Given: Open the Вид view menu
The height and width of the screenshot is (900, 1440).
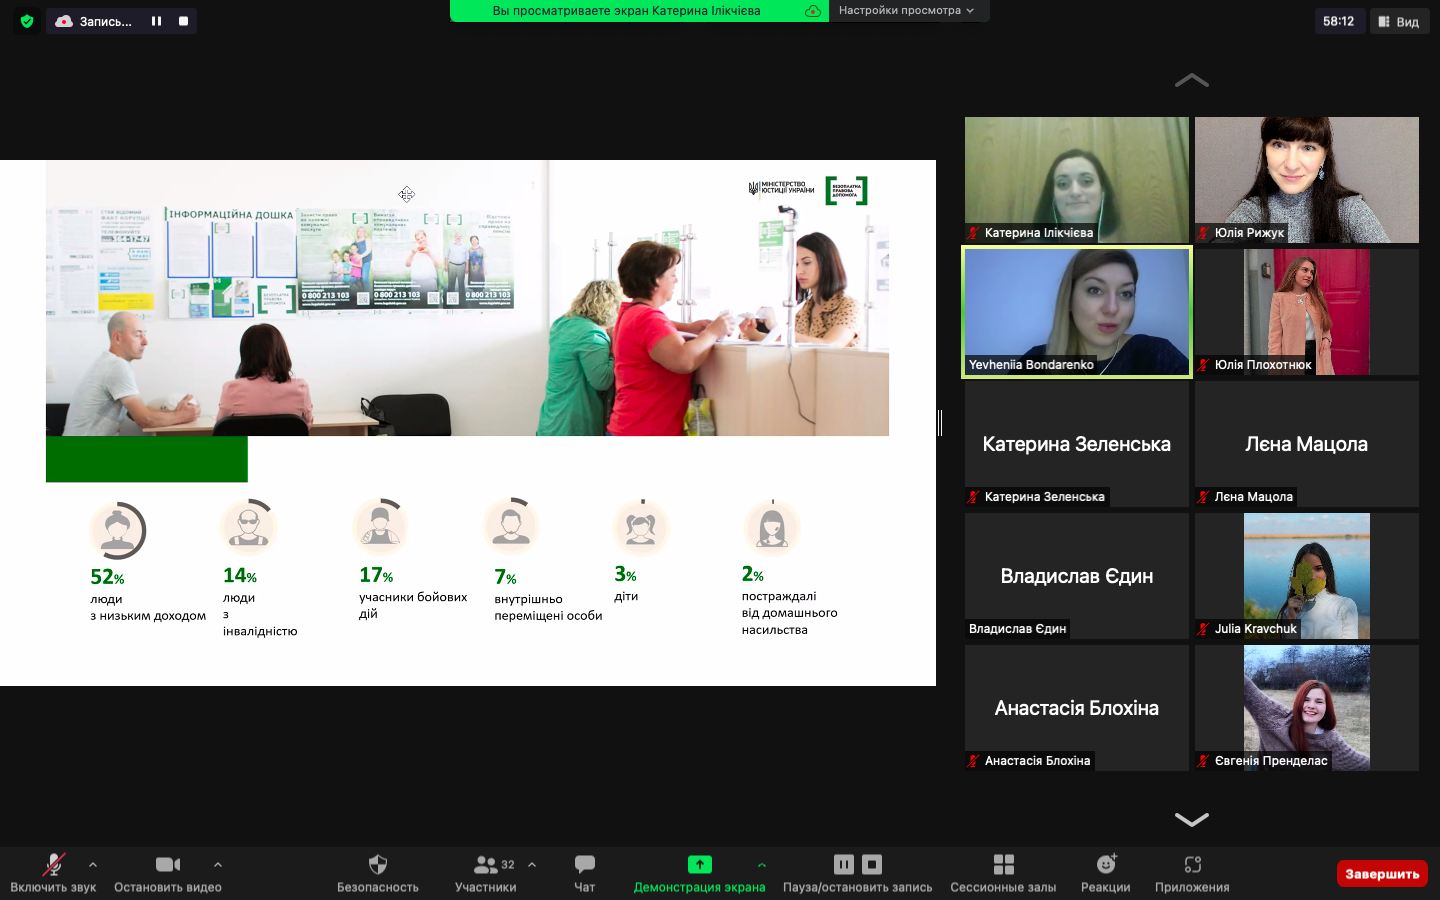Looking at the screenshot, I should tap(1398, 21).
